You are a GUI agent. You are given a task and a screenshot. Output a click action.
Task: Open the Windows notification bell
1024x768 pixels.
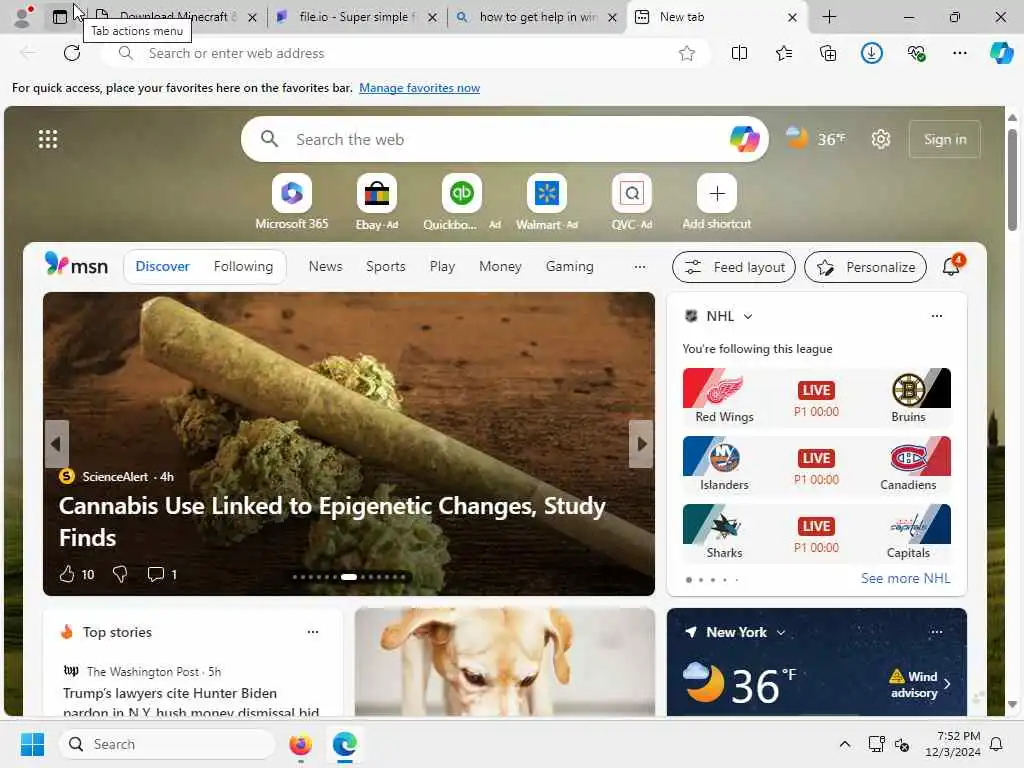(996, 744)
